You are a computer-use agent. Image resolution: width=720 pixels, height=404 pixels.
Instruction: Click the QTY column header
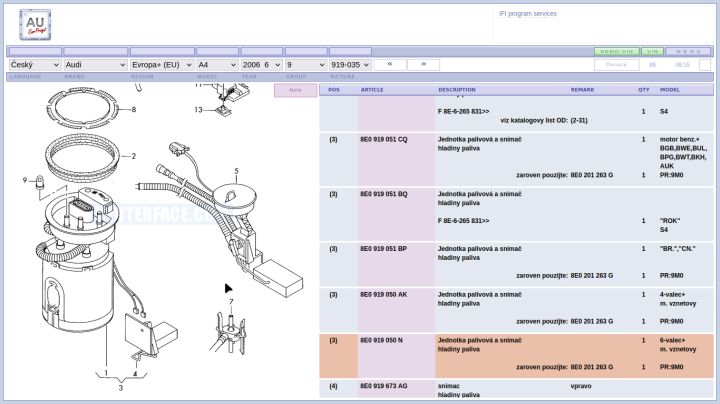(x=644, y=90)
